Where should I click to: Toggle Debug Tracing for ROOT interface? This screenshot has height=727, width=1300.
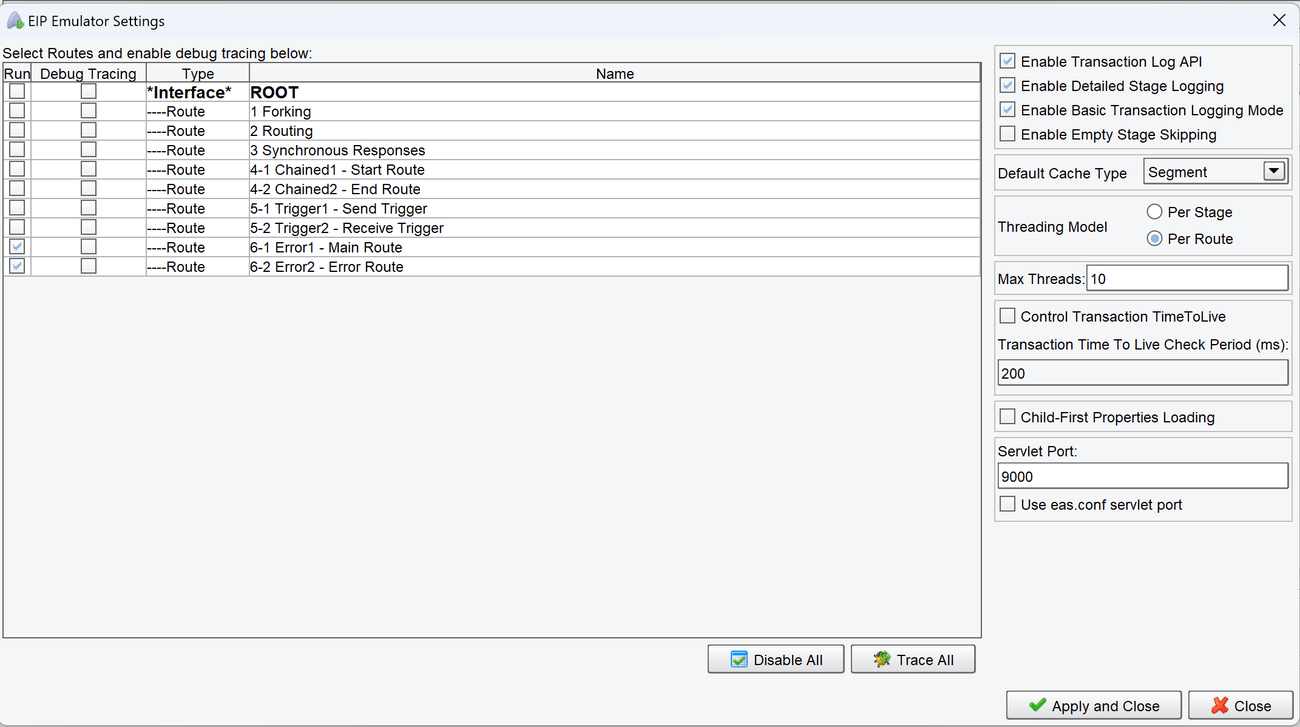coord(89,91)
